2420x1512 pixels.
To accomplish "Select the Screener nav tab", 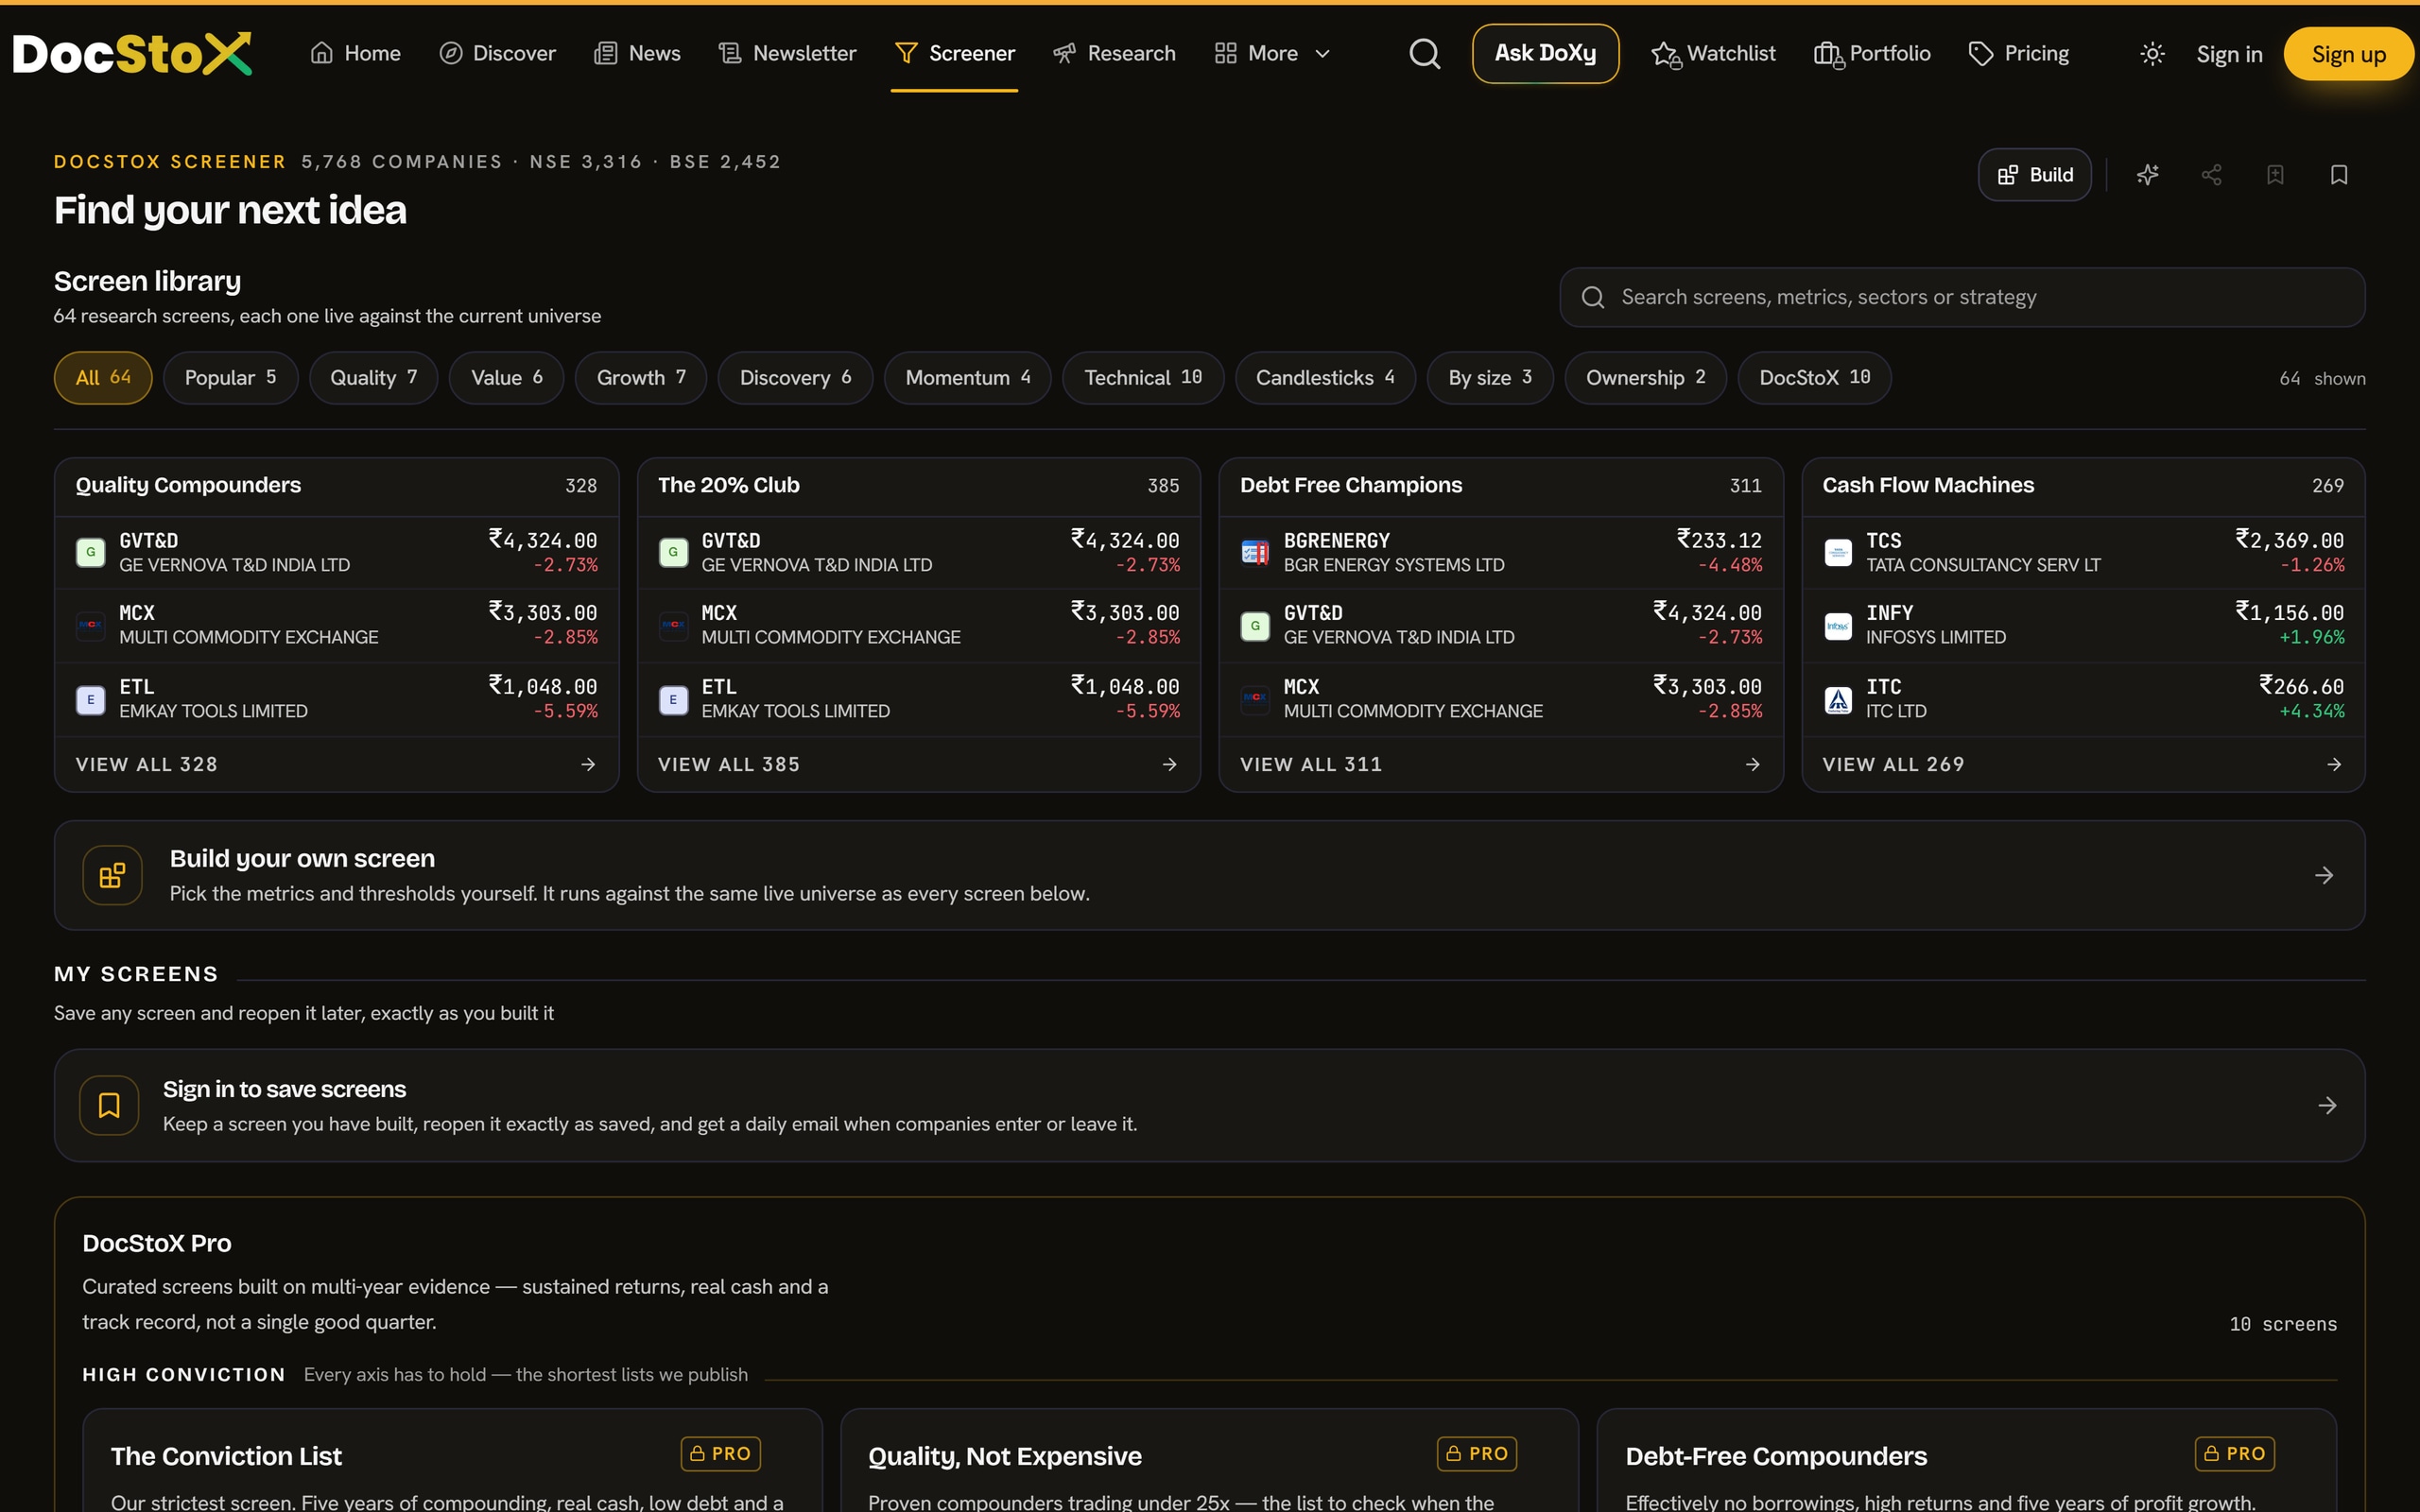I will tap(955, 54).
